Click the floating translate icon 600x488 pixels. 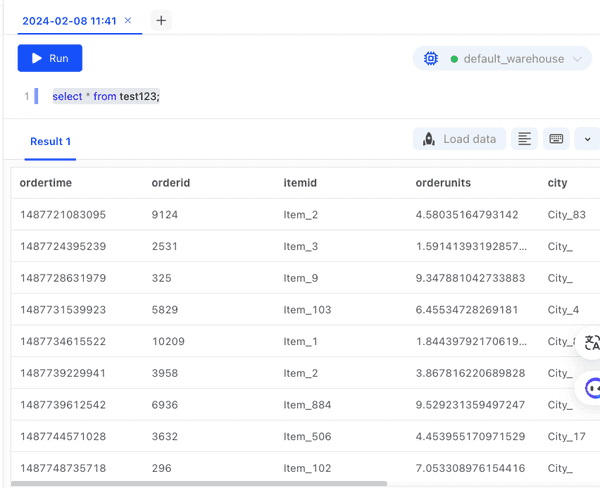[591, 343]
